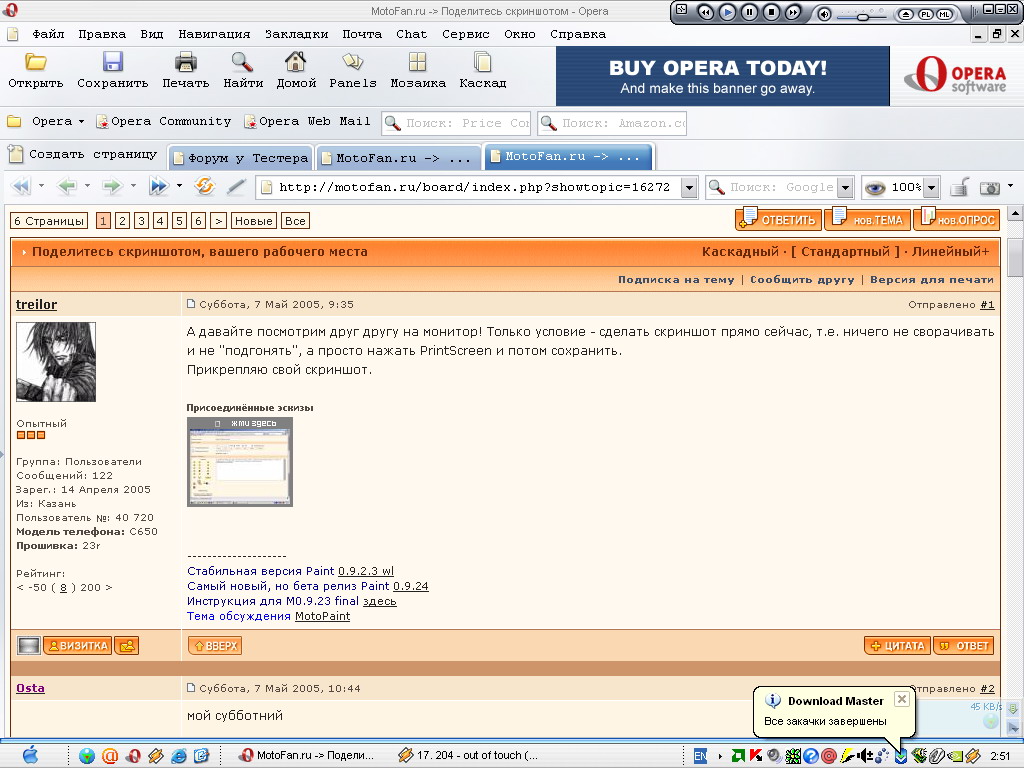Viewport: 1024px width, 768px height.
Task: Go home via the Домой icon
Action: tap(296, 63)
